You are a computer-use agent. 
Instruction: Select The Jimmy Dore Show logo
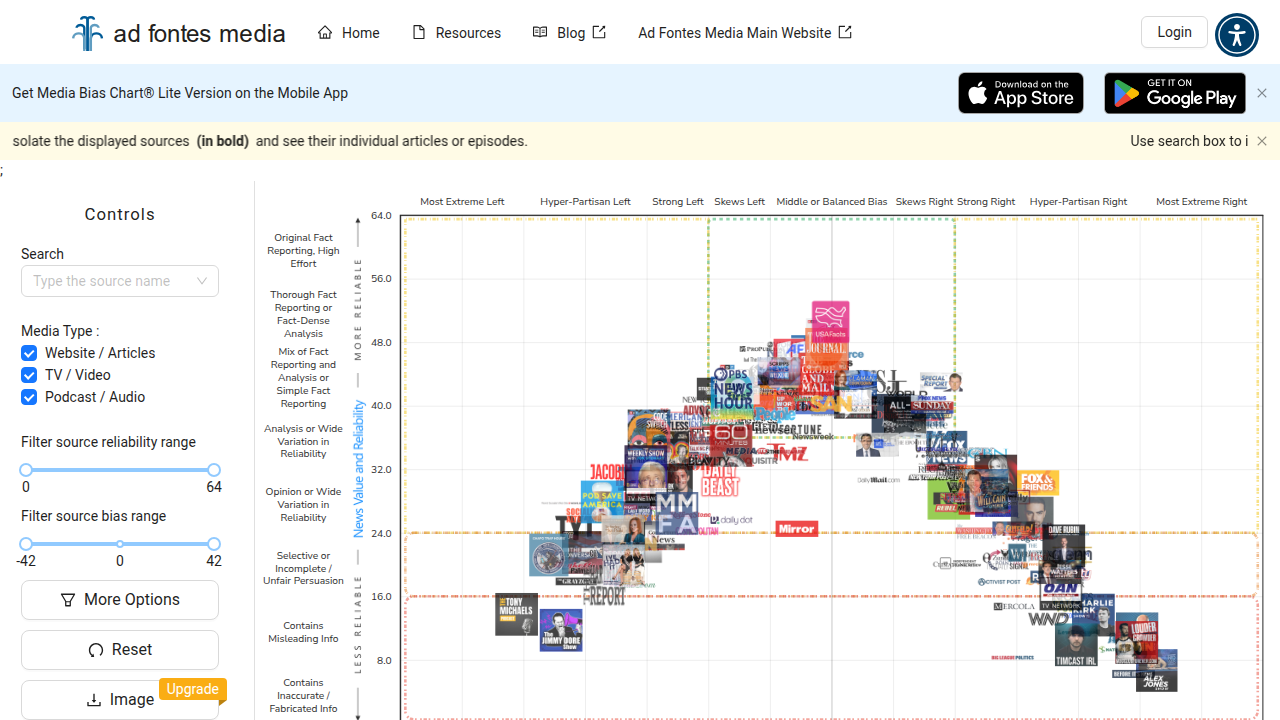(x=561, y=630)
